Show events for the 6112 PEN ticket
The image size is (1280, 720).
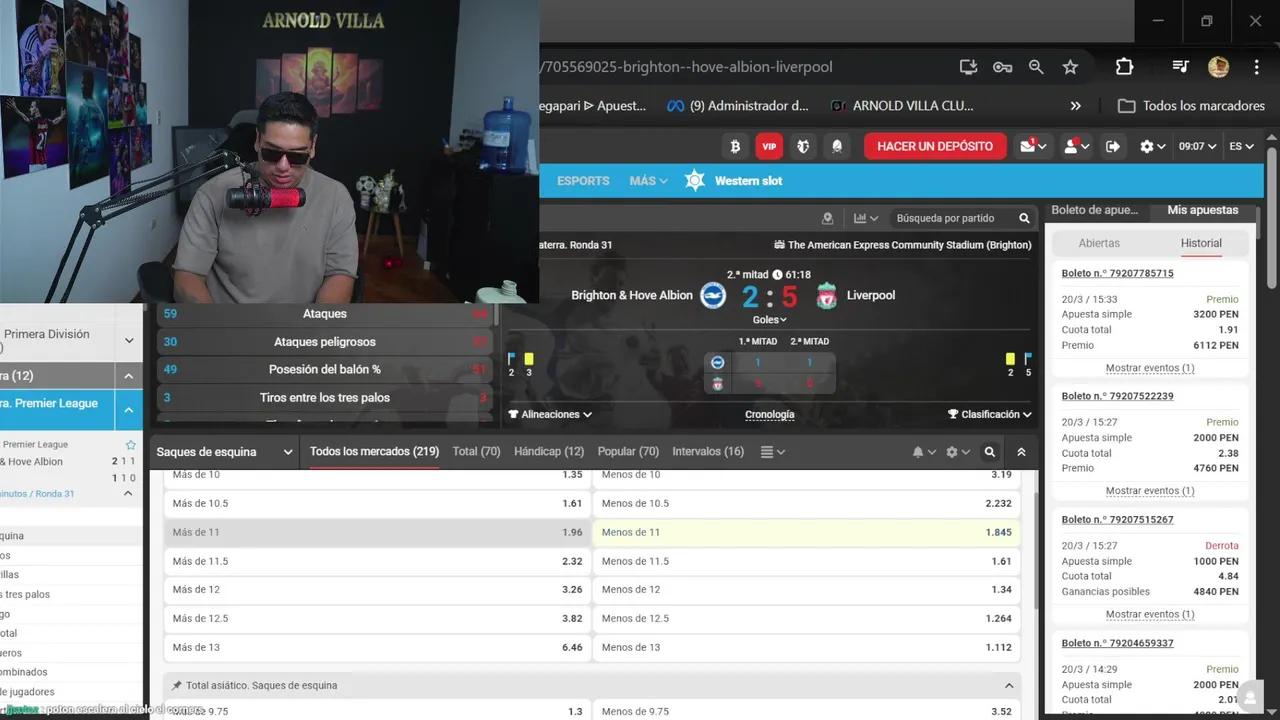tap(1150, 368)
